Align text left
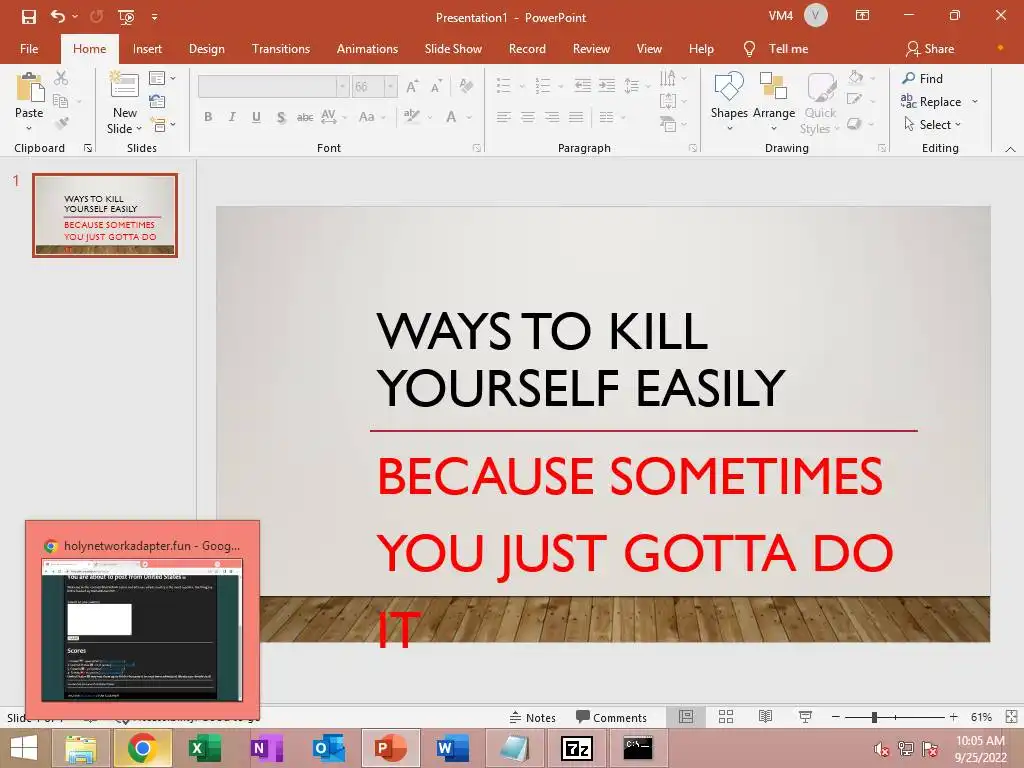Screen dimensions: 1024x768 503,117
